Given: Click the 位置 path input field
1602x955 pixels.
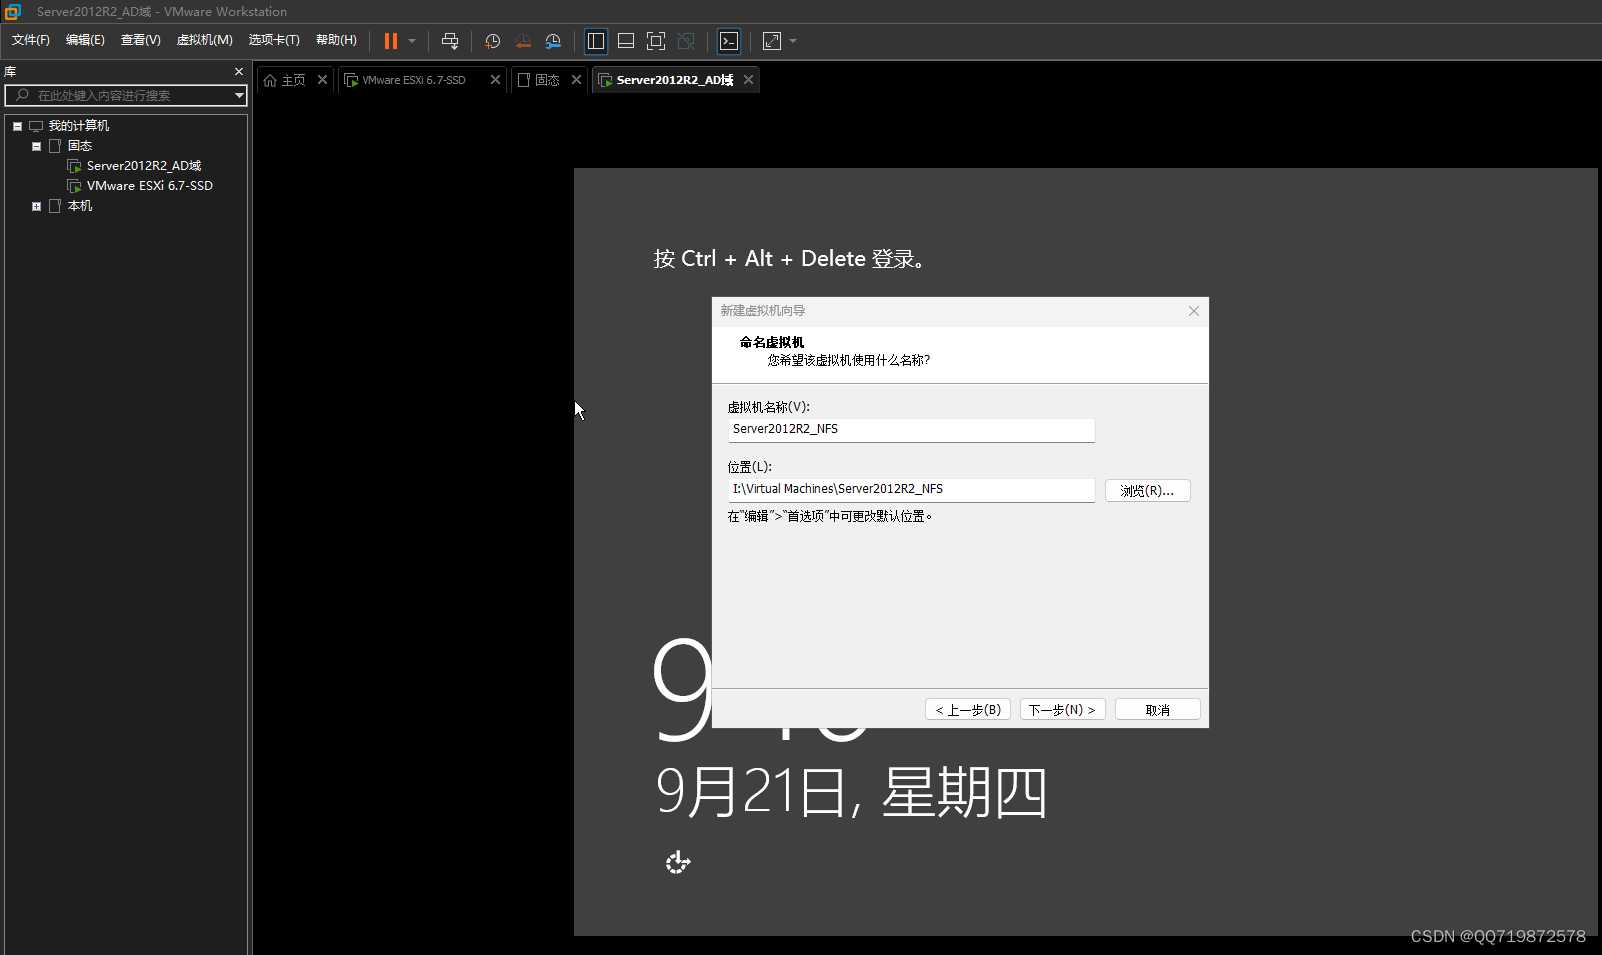Looking at the screenshot, I should 911,490.
